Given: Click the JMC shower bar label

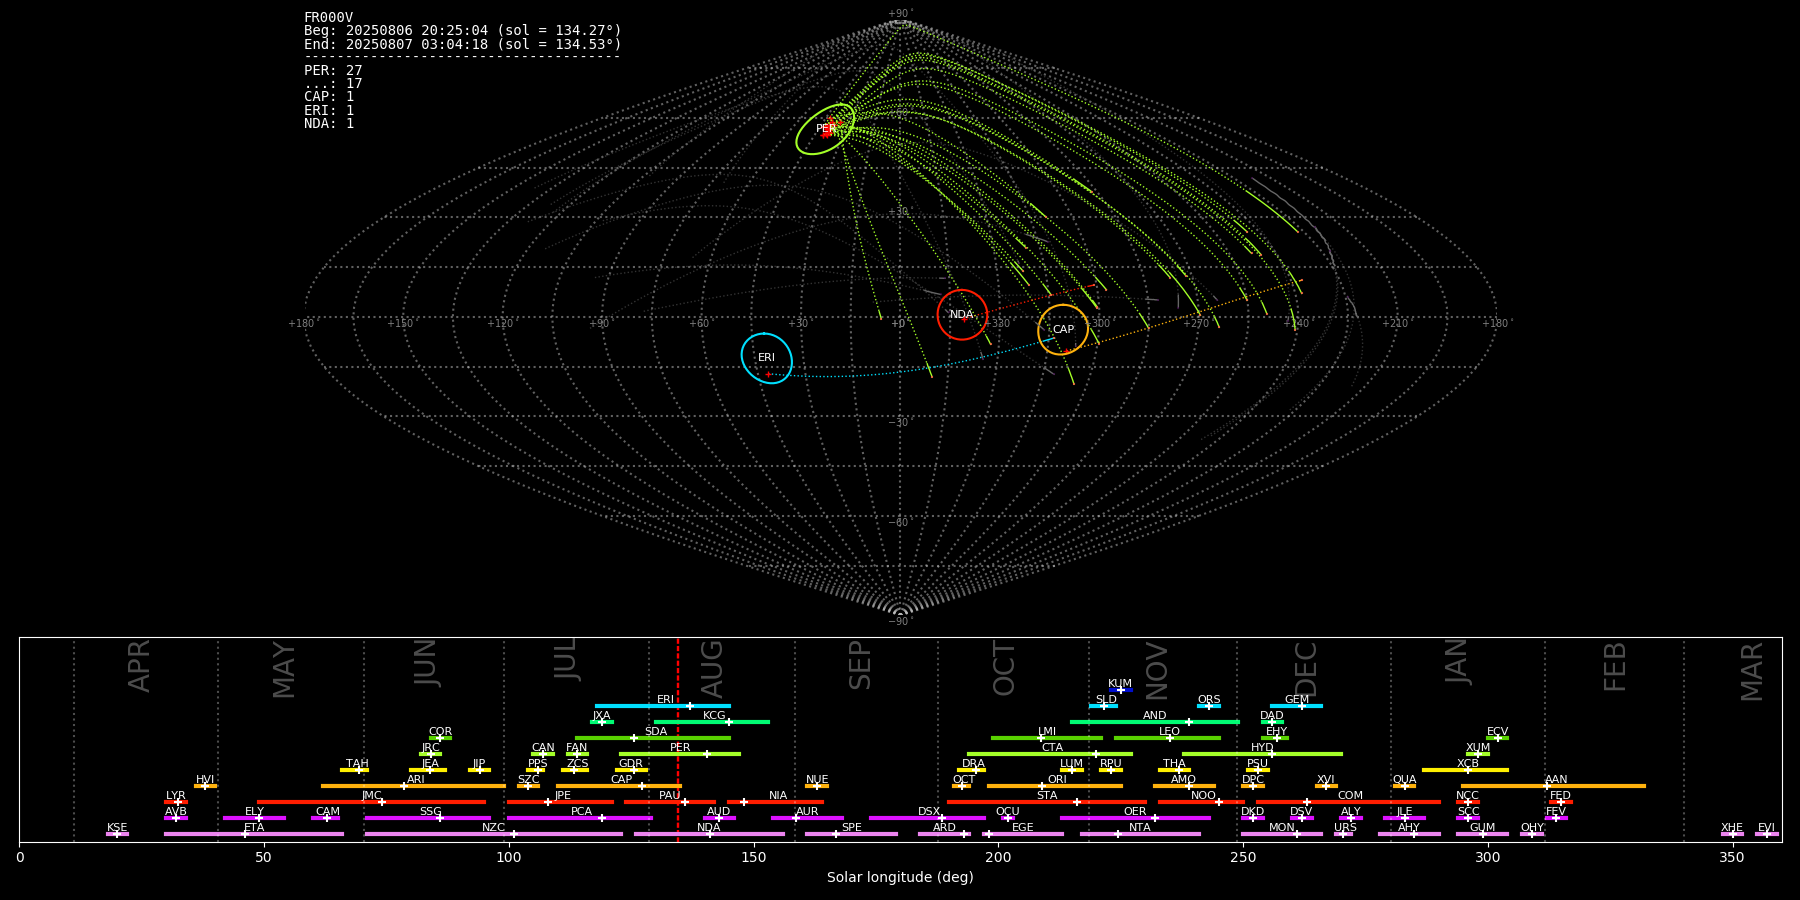Looking at the screenshot, I should pyautogui.click(x=372, y=796).
